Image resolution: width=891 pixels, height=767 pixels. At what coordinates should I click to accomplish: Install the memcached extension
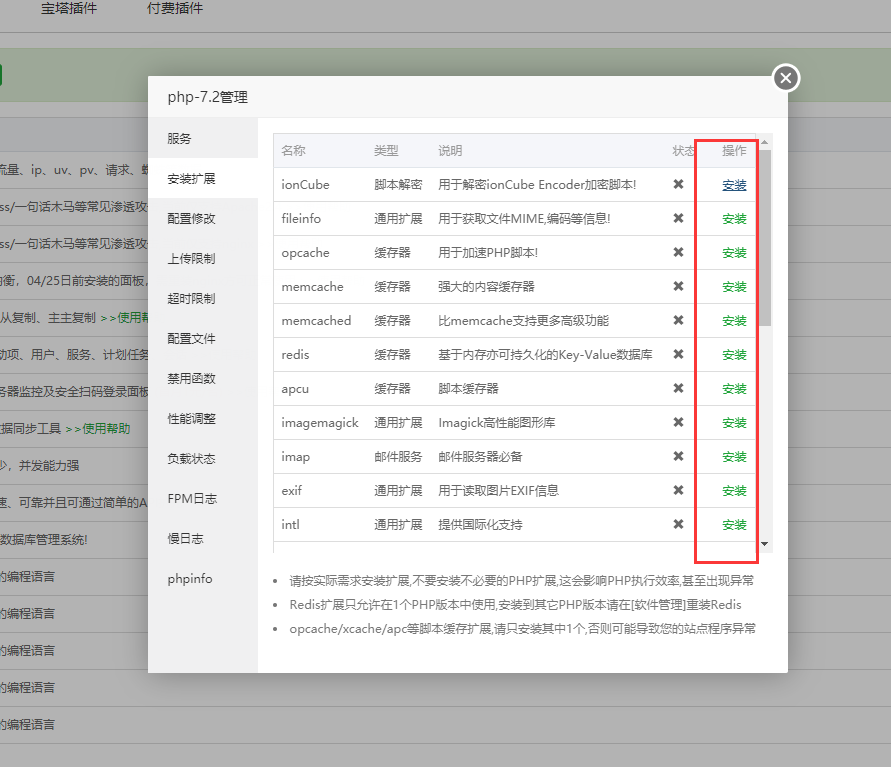734,321
